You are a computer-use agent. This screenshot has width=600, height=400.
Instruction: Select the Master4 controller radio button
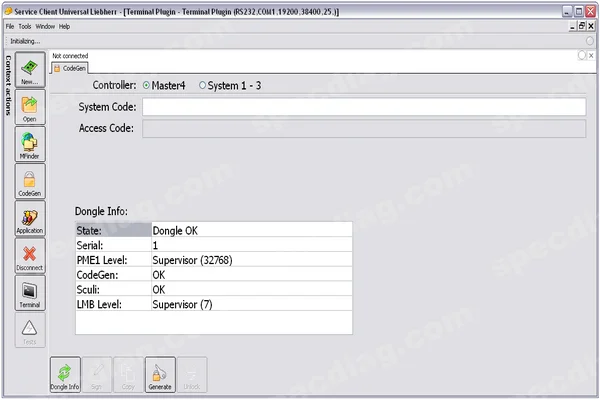coord(146,85)
